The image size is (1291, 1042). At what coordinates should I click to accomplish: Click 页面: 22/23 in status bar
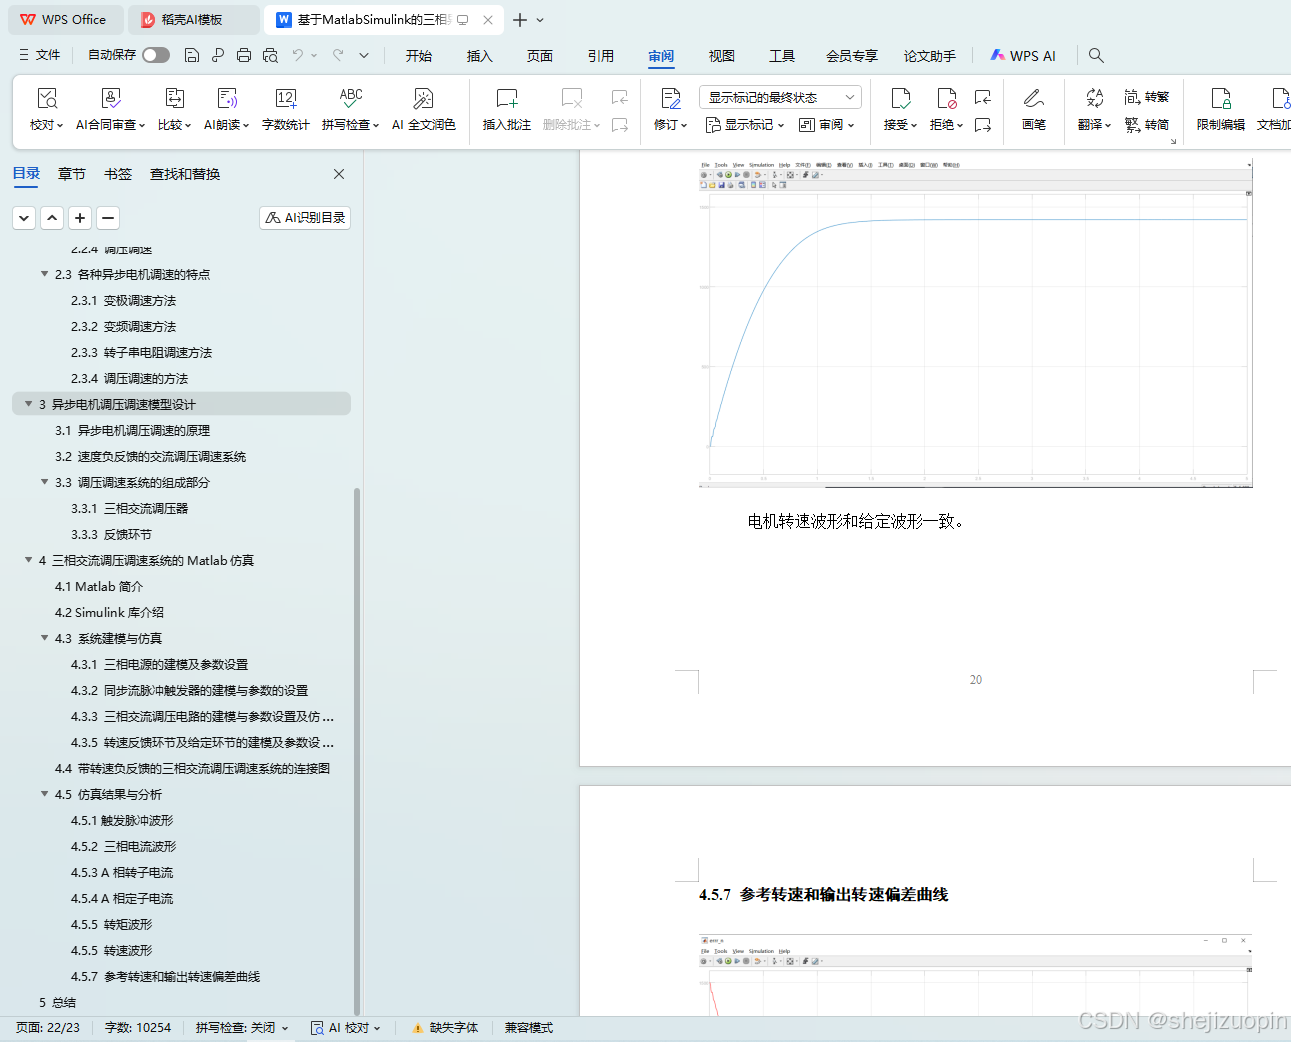click(x=48, y=1028)
